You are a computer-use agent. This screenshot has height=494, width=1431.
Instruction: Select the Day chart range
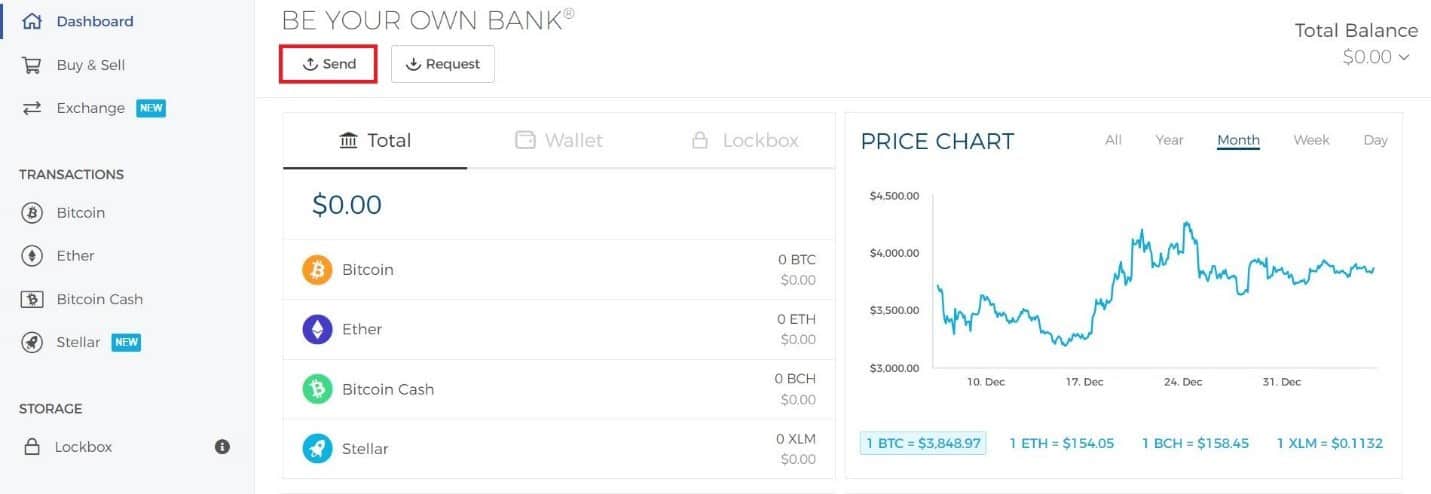click(1375, 140)
